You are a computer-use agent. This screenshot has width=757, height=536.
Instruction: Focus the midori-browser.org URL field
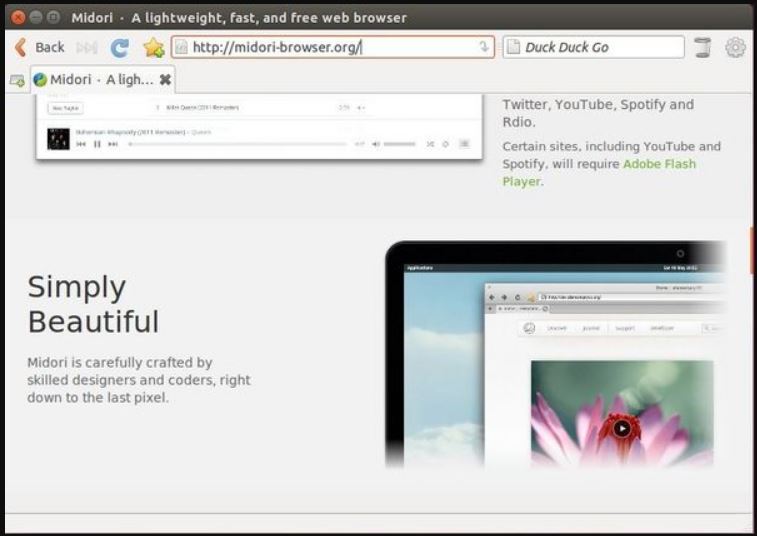[333, 47]
